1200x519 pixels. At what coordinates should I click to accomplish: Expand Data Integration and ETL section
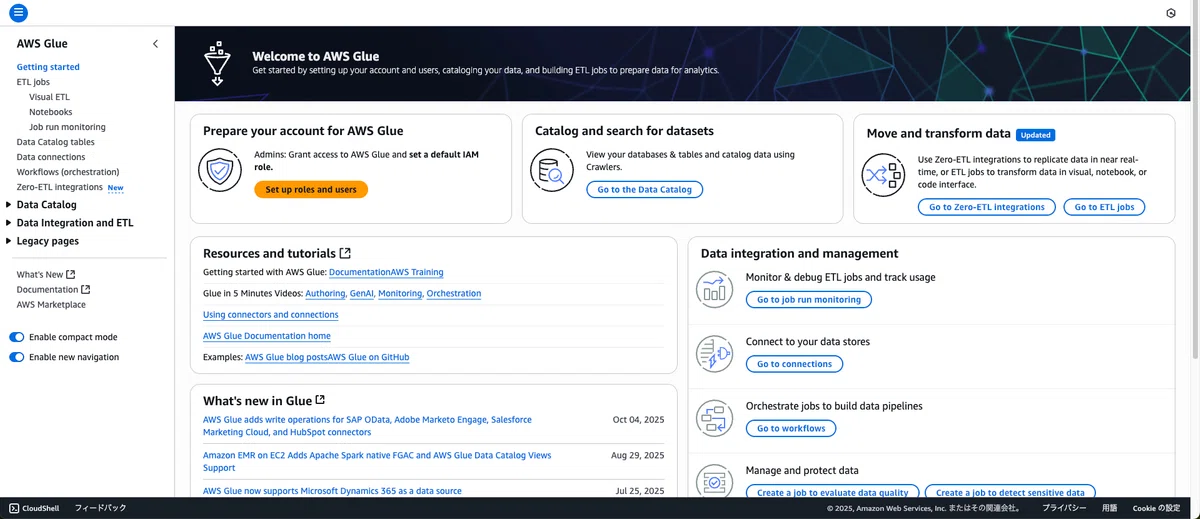[x=9, y=223]
